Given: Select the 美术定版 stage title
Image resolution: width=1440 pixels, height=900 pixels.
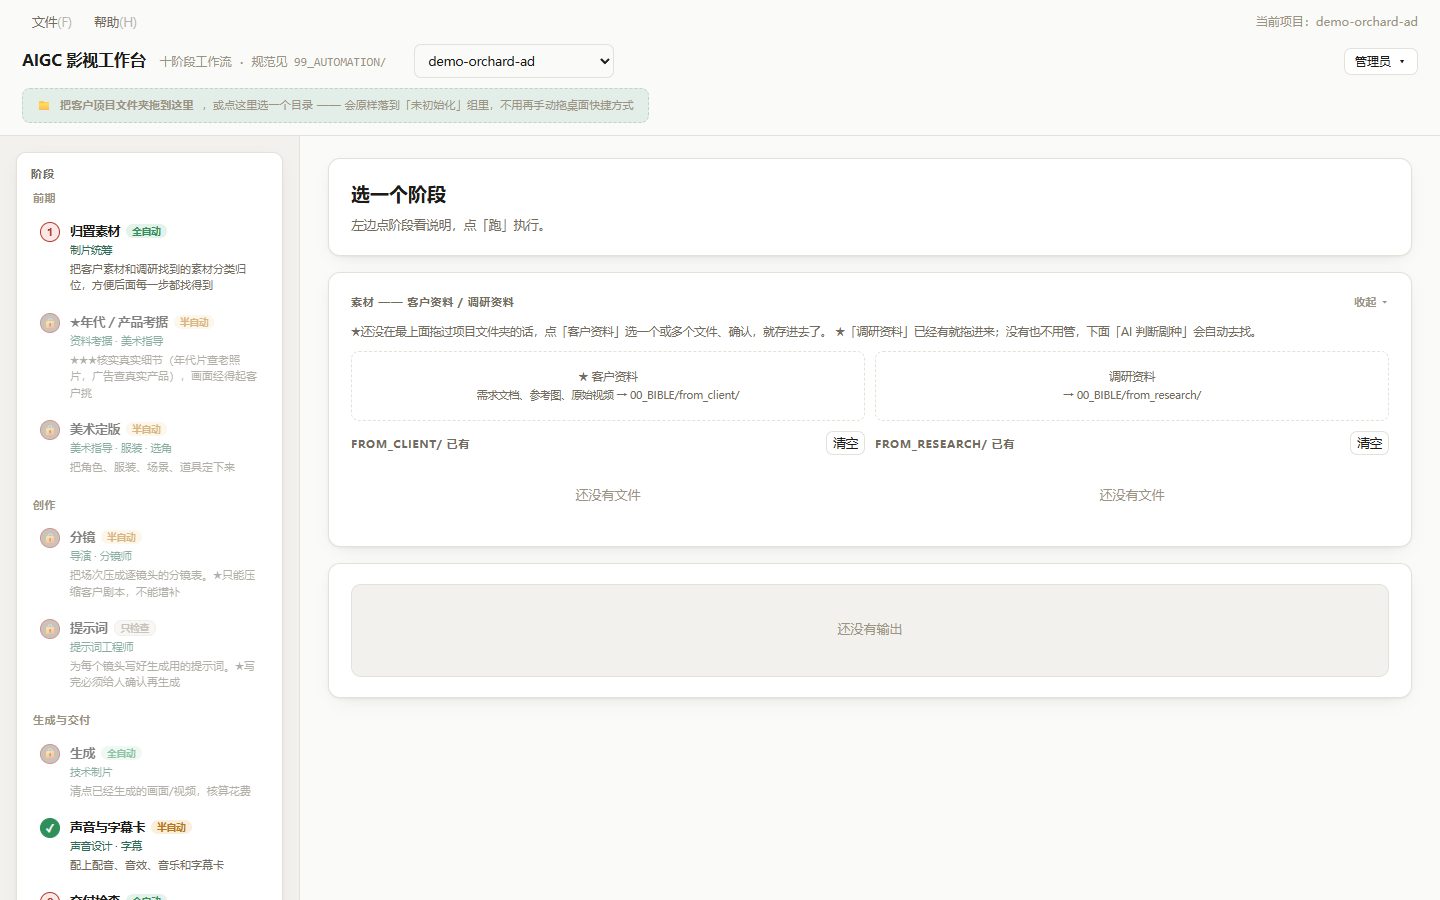Looking at the screenshot, I should [95, 429].
